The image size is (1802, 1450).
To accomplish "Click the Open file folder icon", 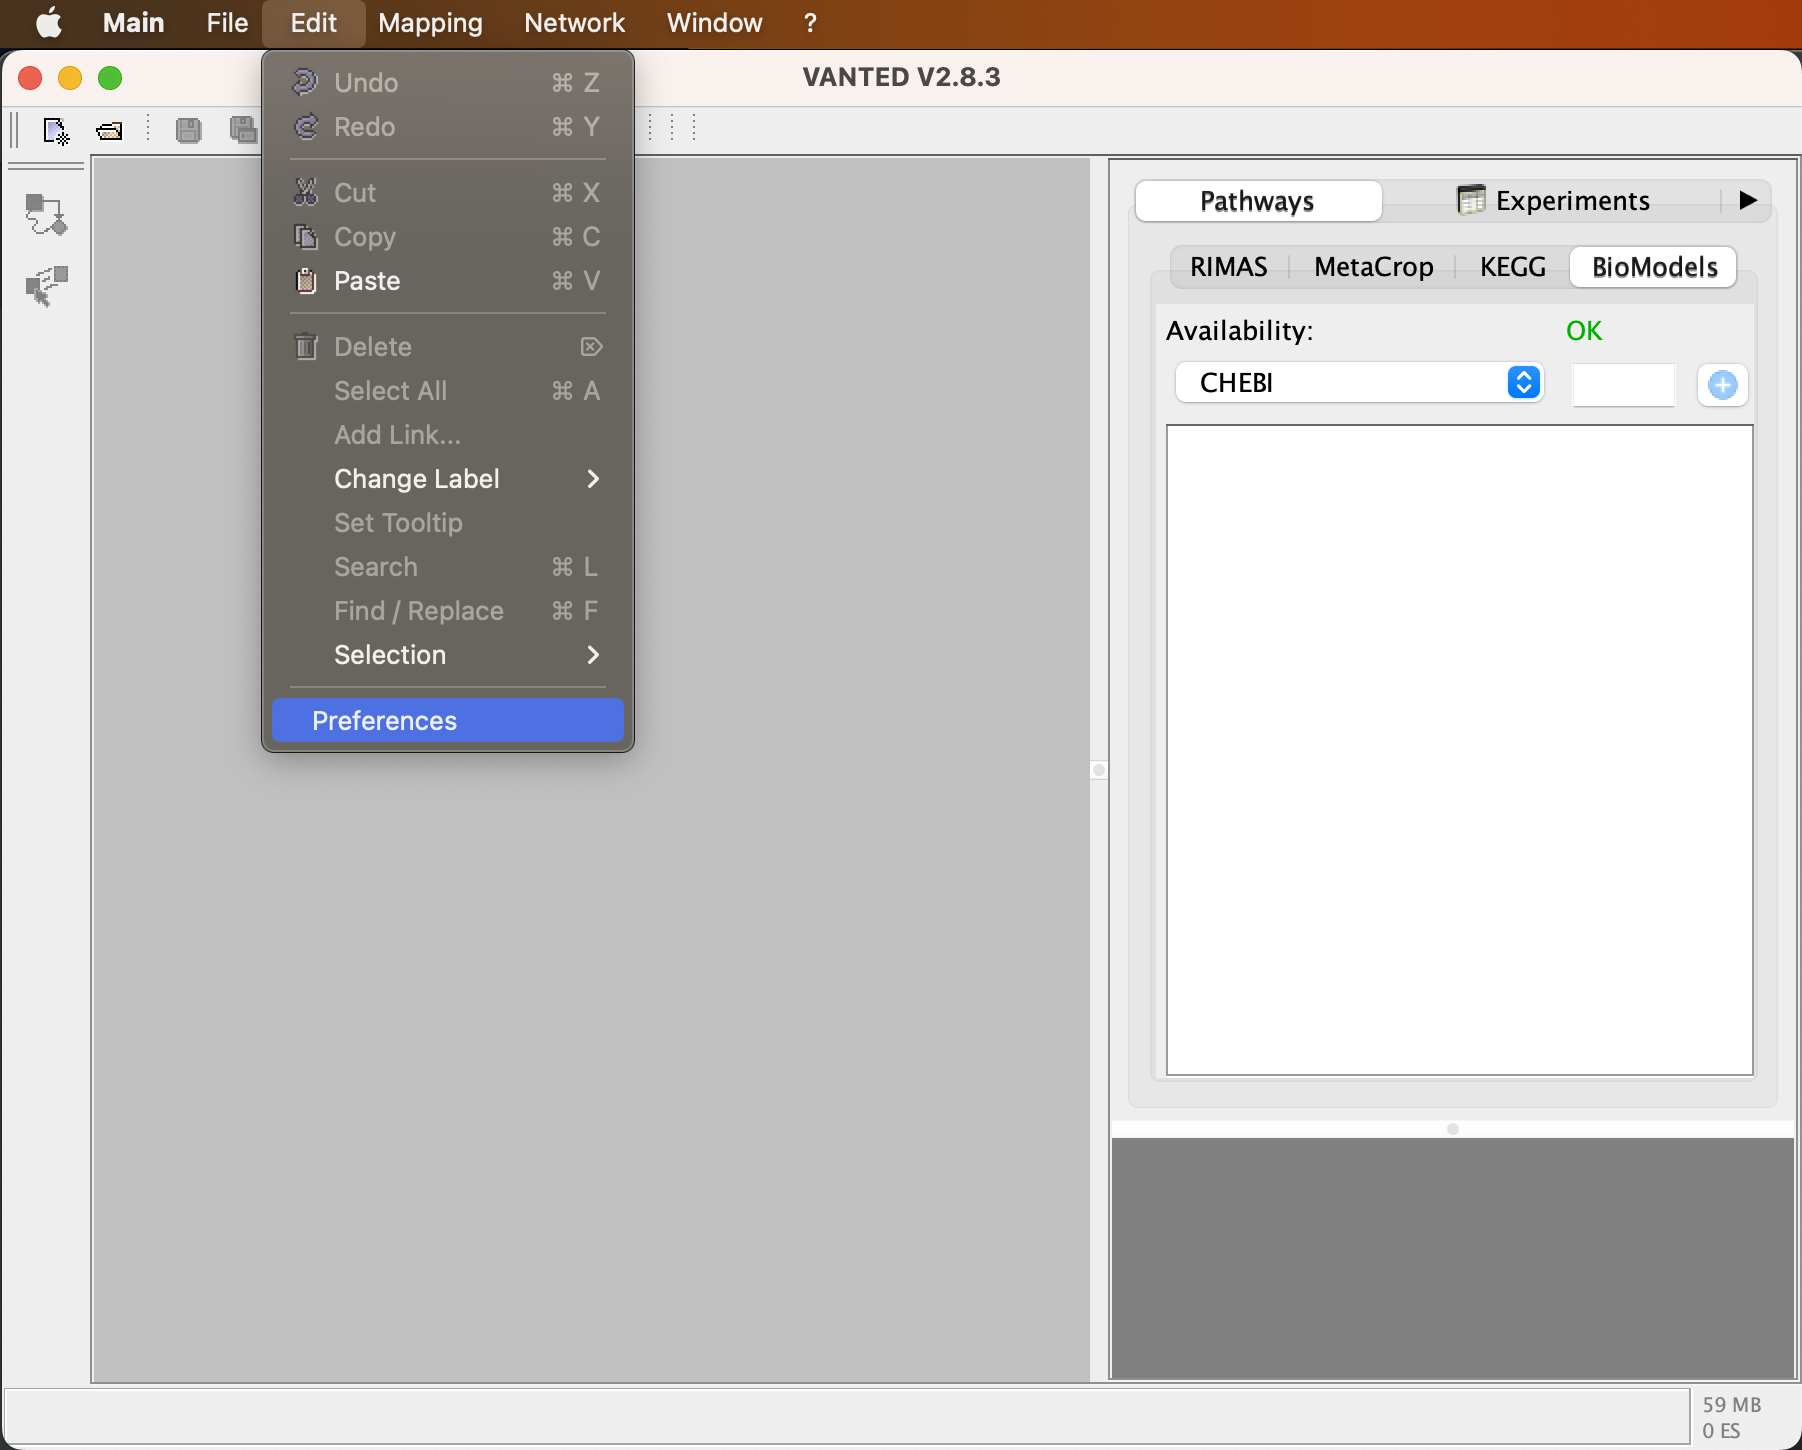I will (109, 131).
